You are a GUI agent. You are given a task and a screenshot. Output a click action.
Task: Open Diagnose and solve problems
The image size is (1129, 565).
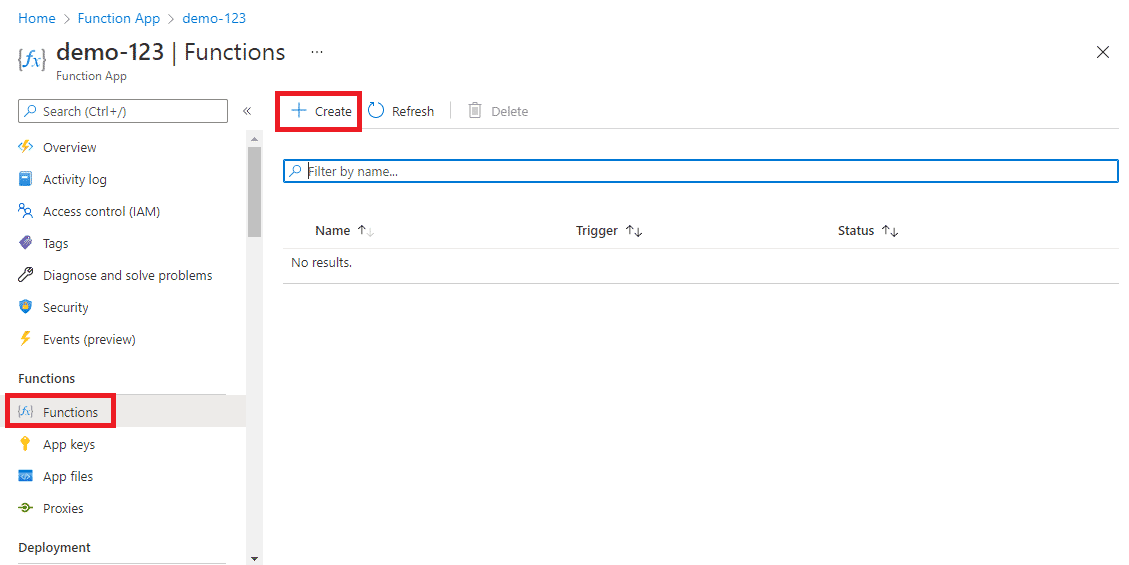pyautogui.click(x=127, y=275)
